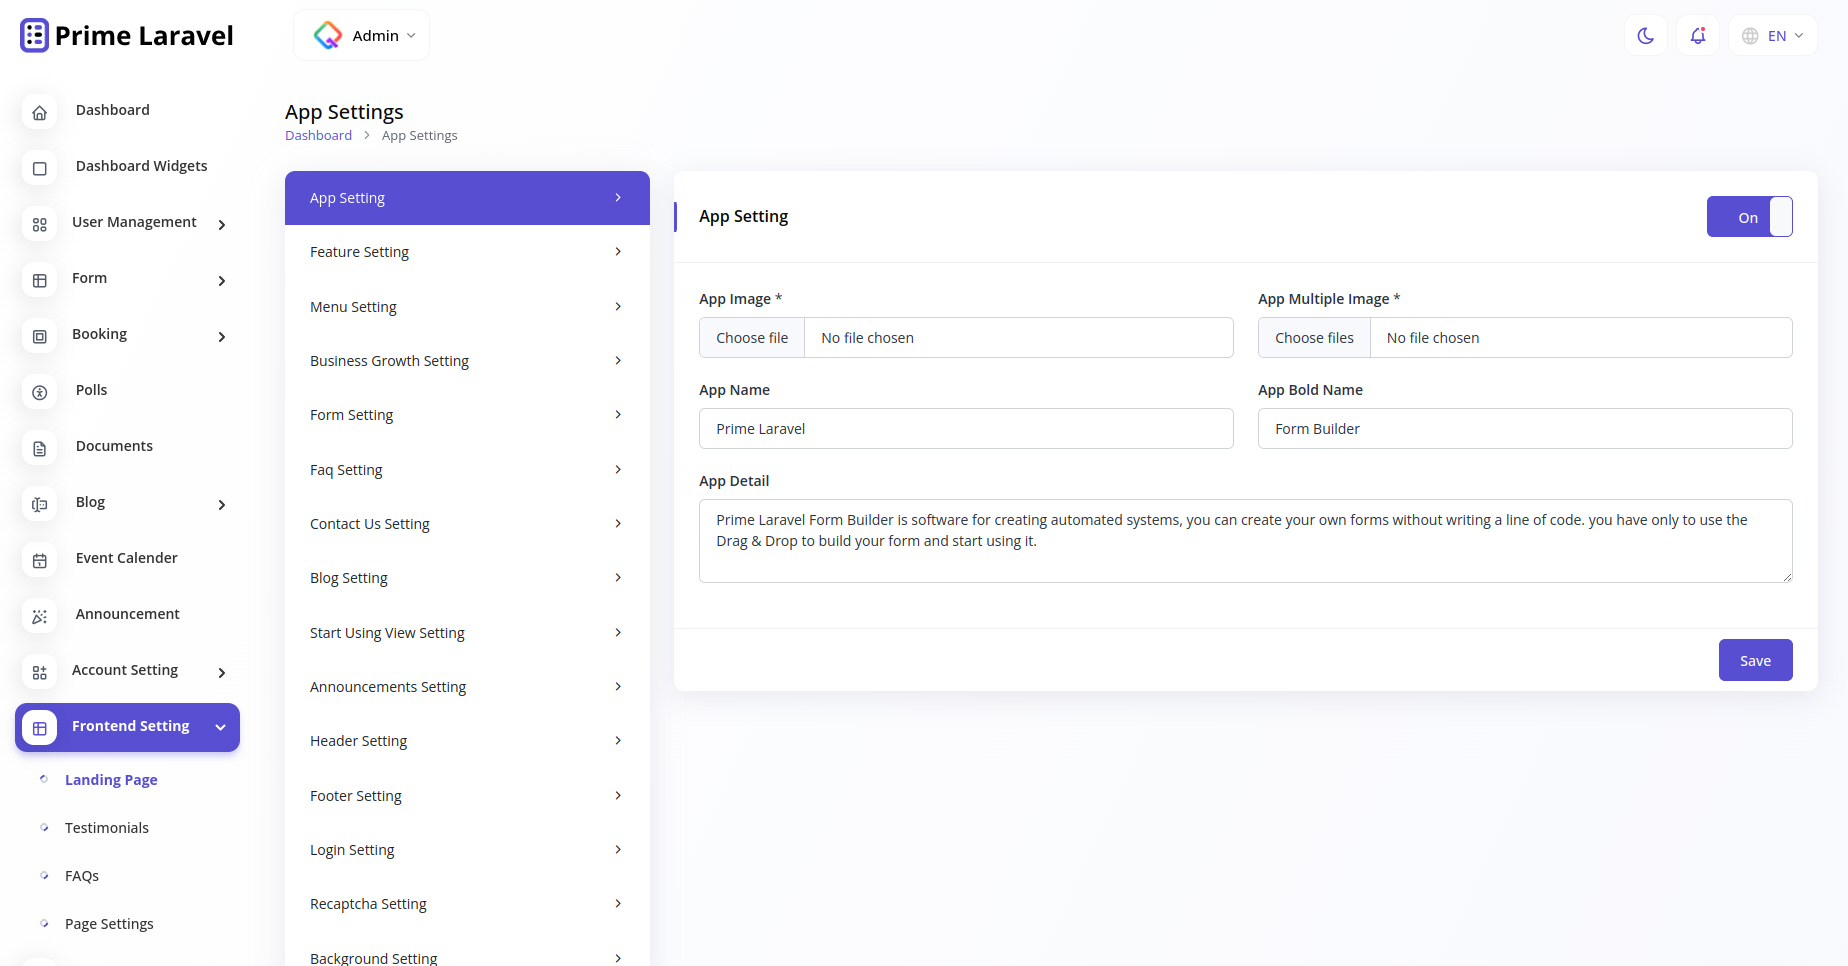
Task: Toggle the Testimonials sidebar item marker
Action: (x=43, y=827)
